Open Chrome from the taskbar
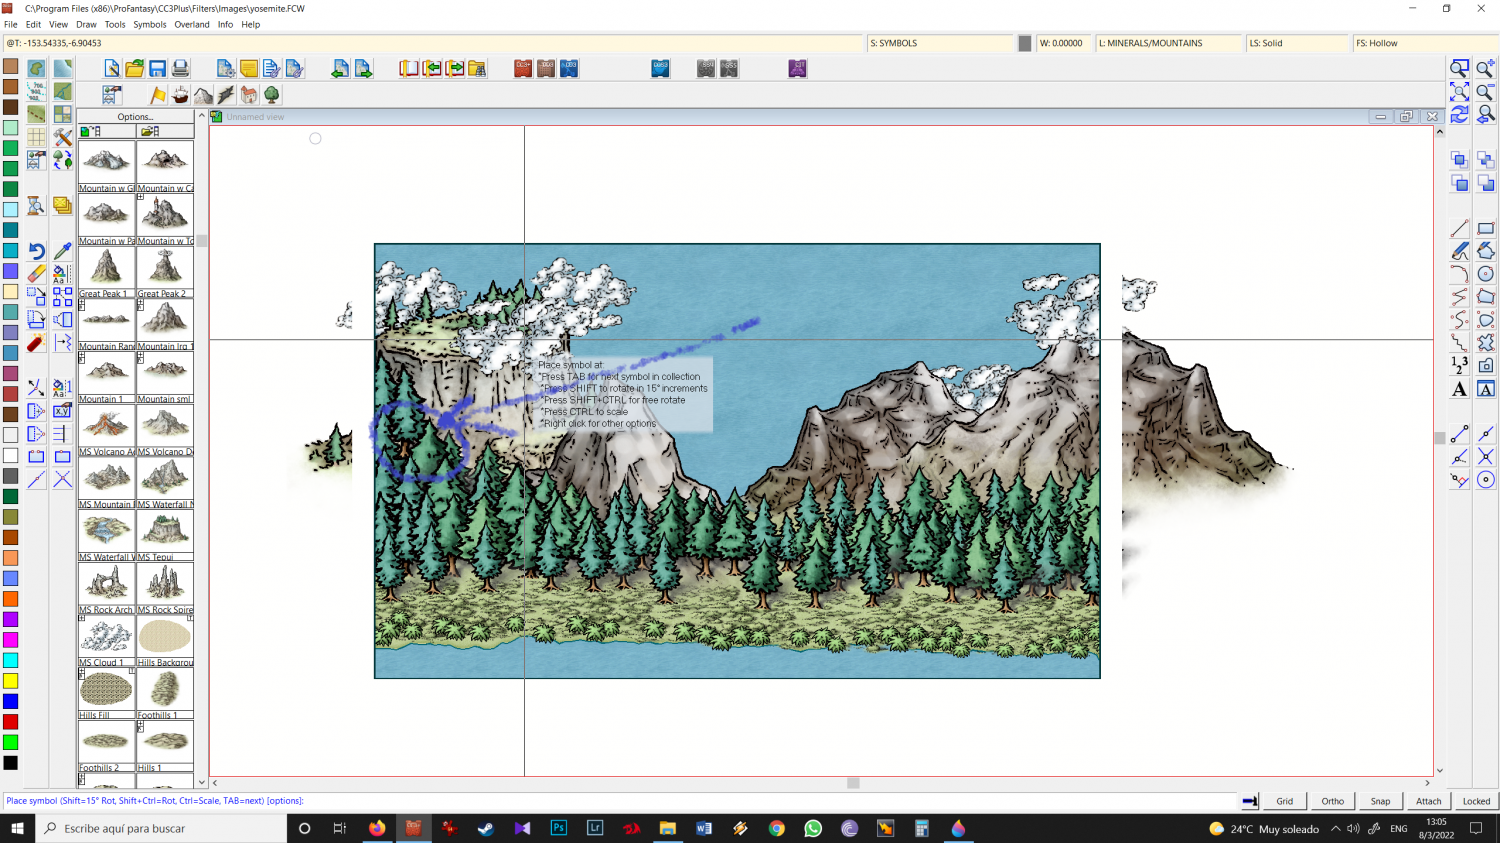The height and width of the screenshot is (843, 1500). click(x=776, y=828)
